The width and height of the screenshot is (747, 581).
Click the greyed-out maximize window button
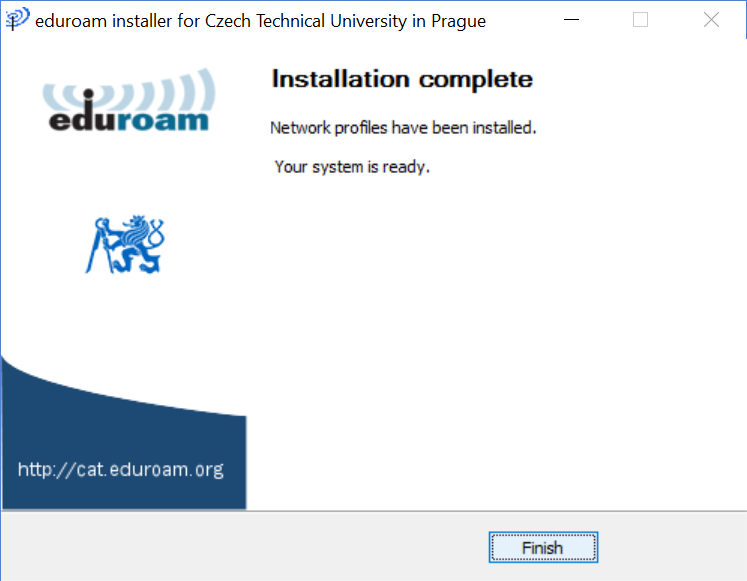pyautogui.click(x=640, y=20)
